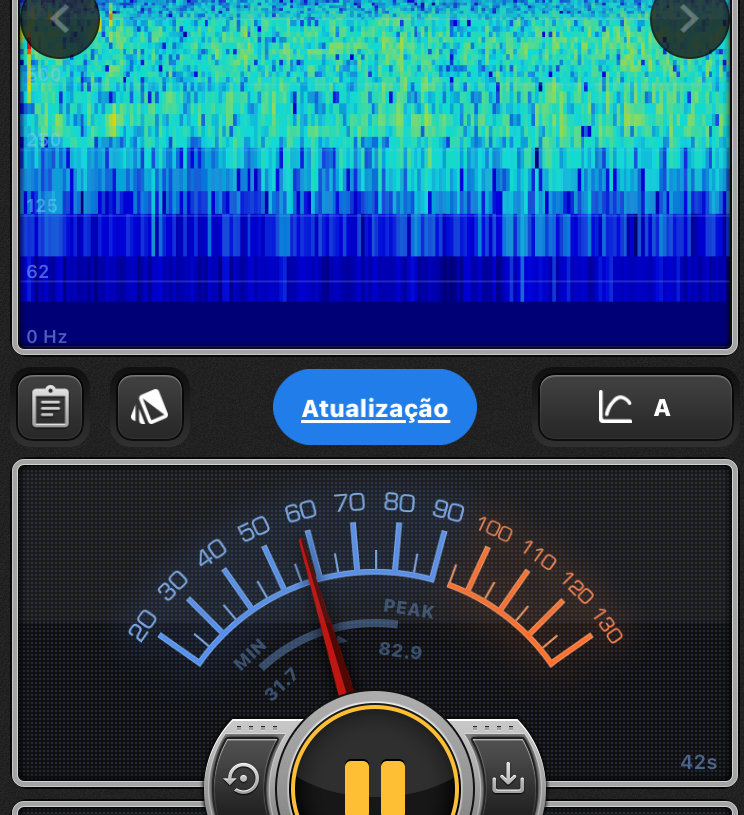The image size is (744, 815).
Task: Tap the 62 frequency label on spectrogram
Action: 38,272
